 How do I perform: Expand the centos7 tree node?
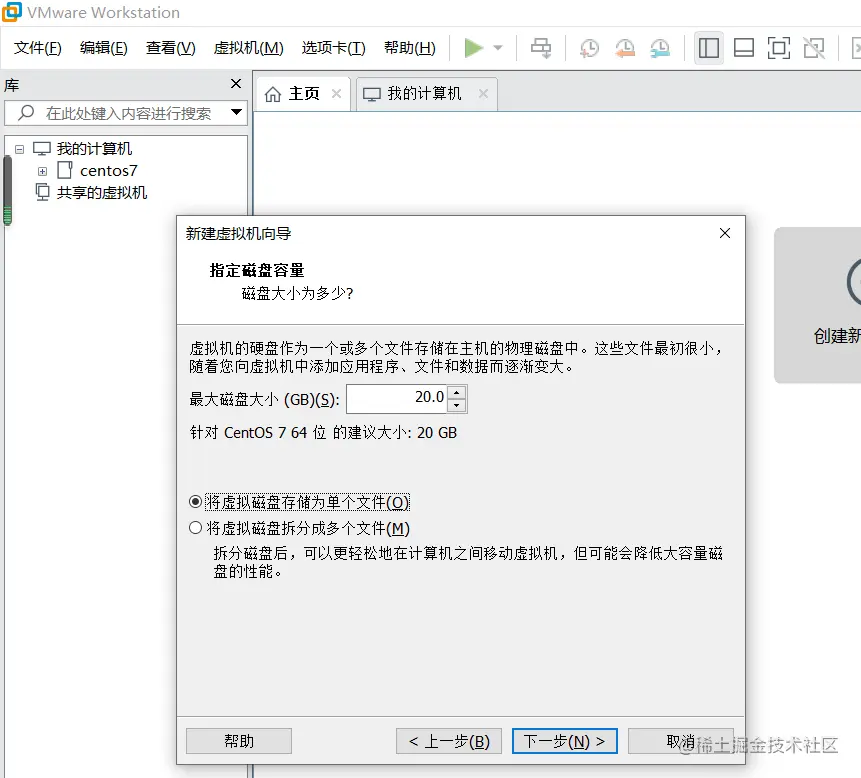click(42, 171)
